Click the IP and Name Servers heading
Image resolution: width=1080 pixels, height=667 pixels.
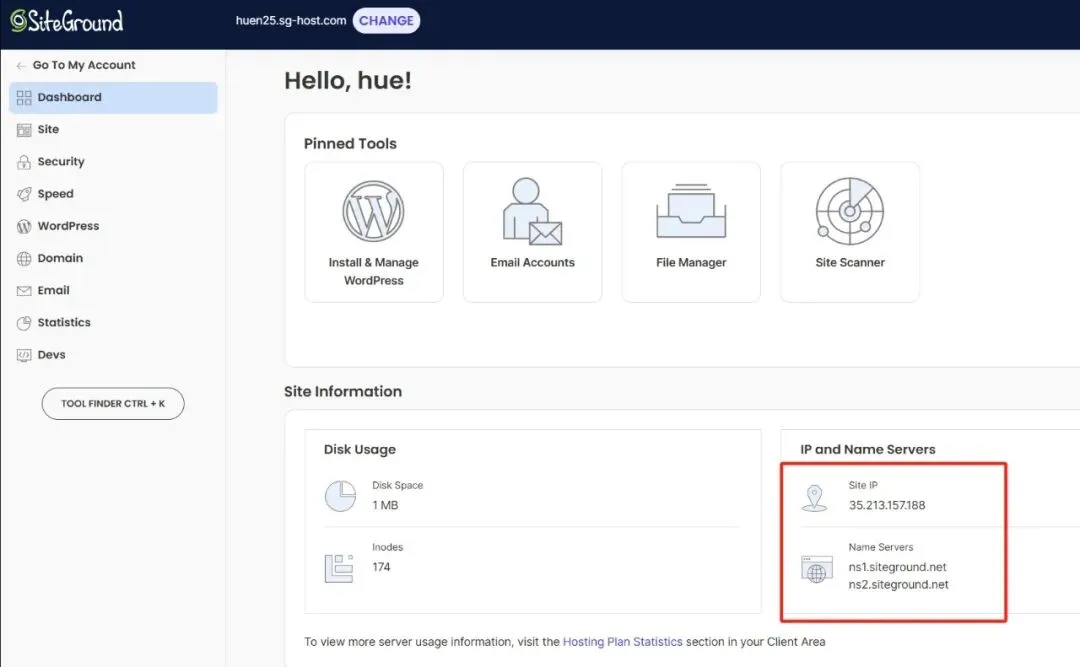click(x=868, y=449)
